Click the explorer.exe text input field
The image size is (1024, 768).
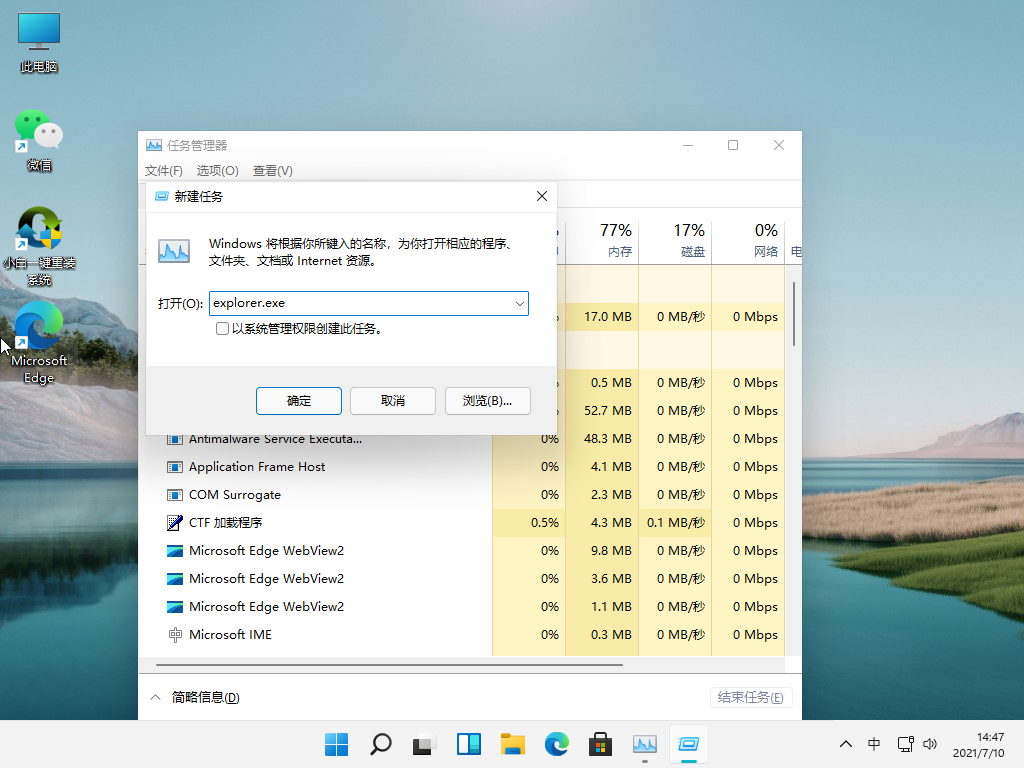360,303
